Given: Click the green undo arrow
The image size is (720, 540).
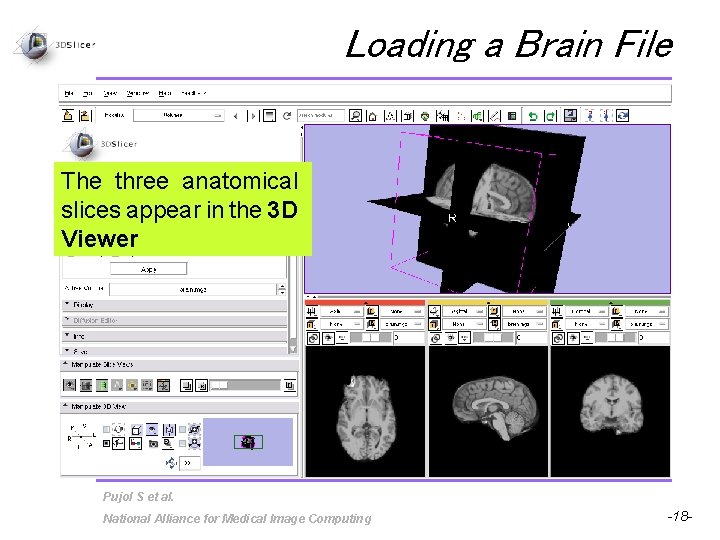Looking at the screenshot, I should click(x=533, y=116).
